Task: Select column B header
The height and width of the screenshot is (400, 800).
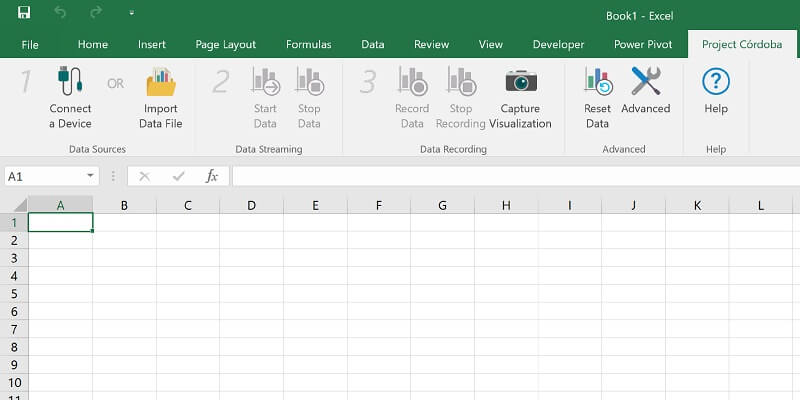Action: (124, 205)
